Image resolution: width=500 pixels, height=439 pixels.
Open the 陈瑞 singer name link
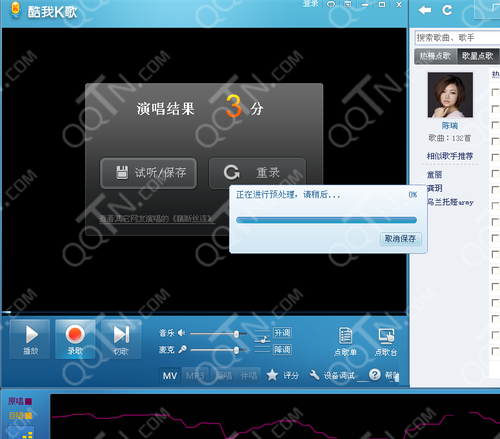point(450,126)
